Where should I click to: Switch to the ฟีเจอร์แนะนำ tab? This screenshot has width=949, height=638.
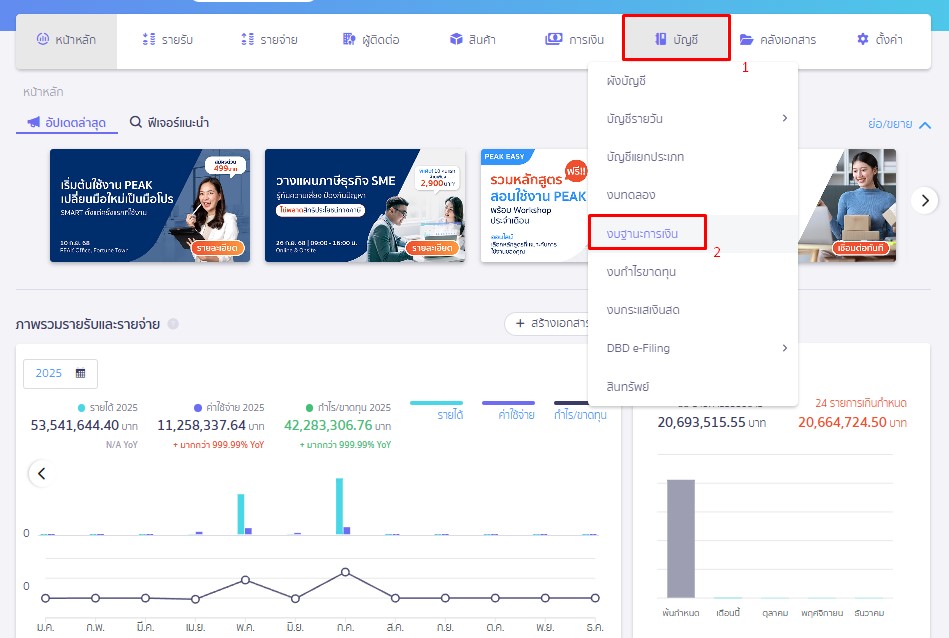tap(169, 123)
